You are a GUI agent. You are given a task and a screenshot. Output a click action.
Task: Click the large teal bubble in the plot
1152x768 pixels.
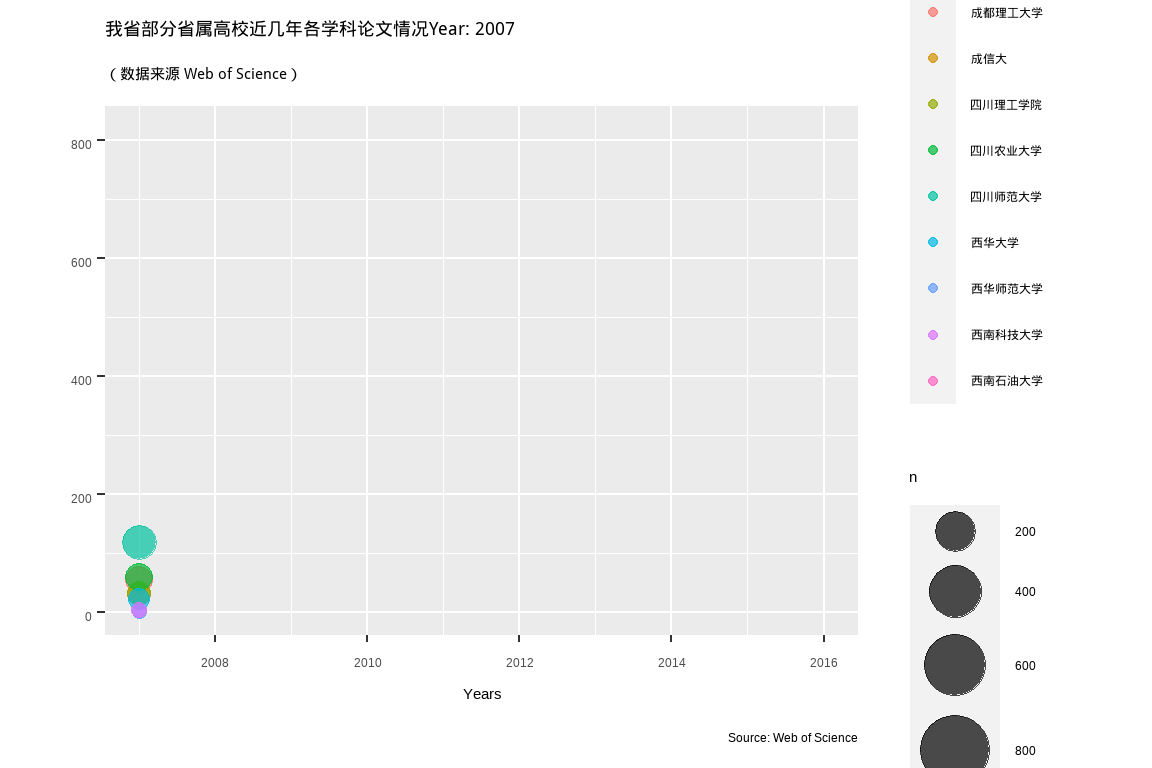(139, 542)
